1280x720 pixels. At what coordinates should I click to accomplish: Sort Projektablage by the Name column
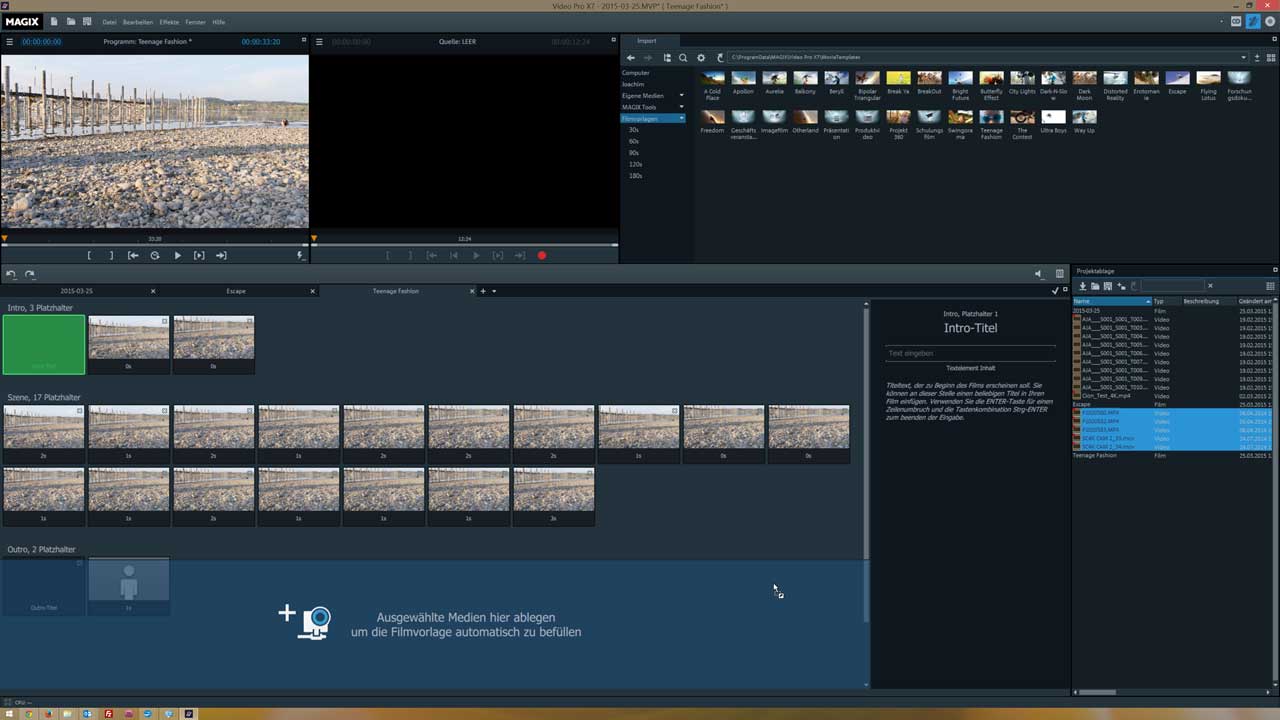1112,301
